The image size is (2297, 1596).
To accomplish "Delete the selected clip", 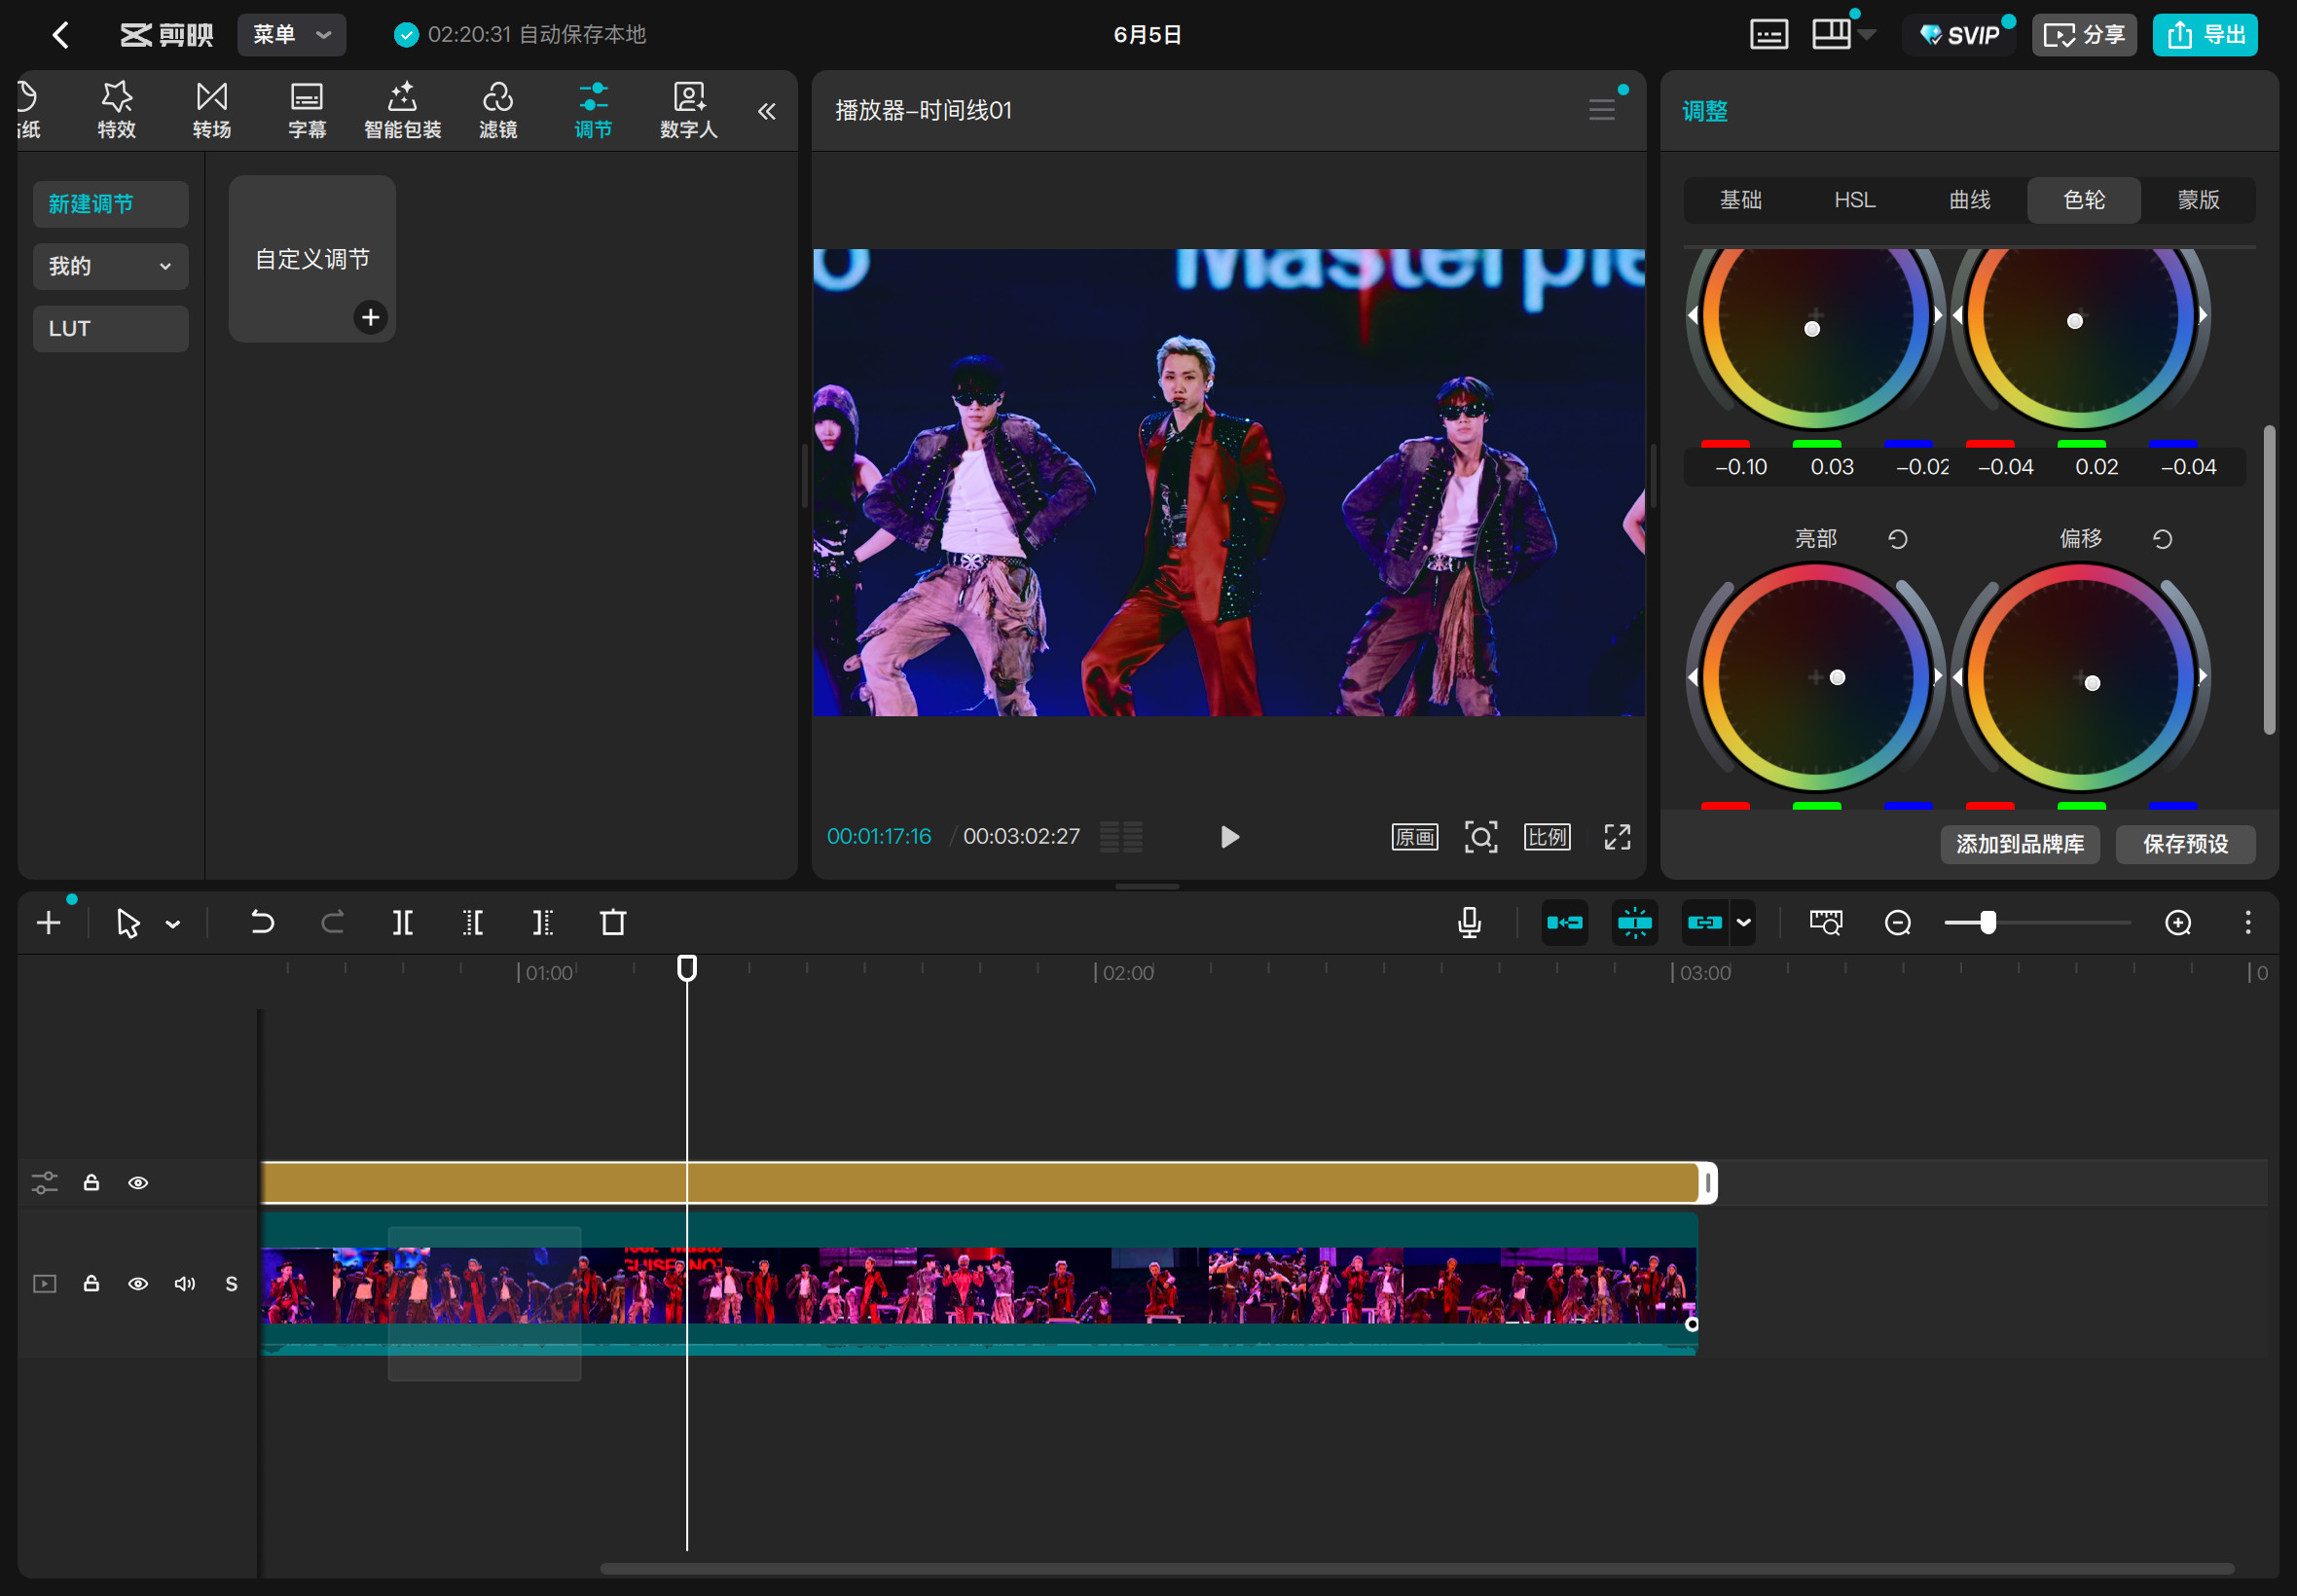I will (x=613, y=922).
